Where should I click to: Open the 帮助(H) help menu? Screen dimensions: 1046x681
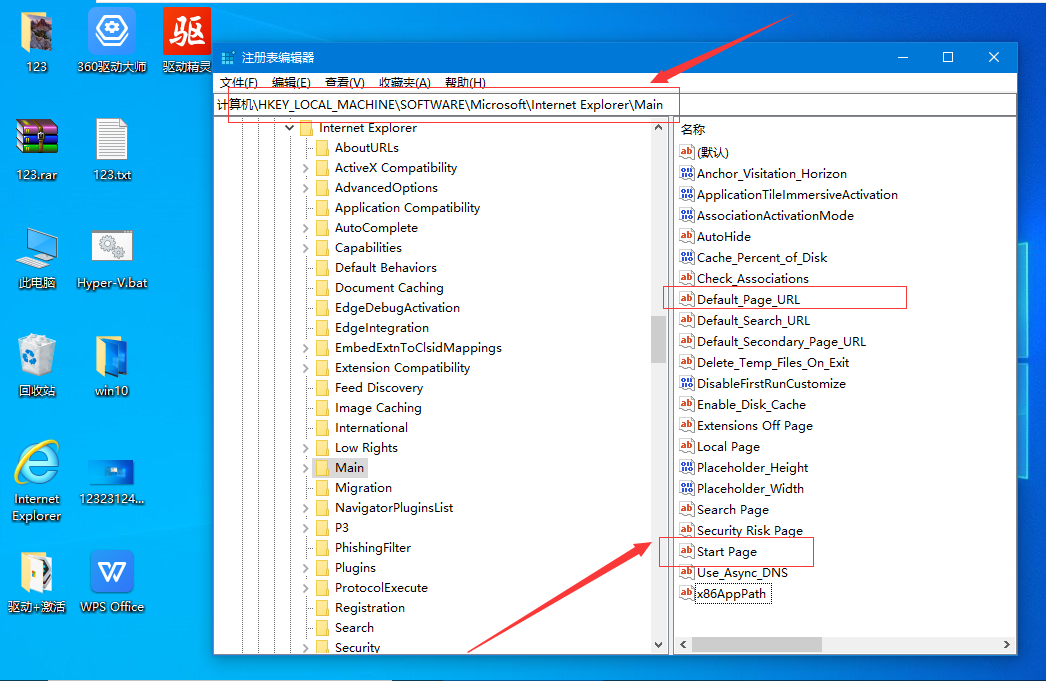point(465,82)
